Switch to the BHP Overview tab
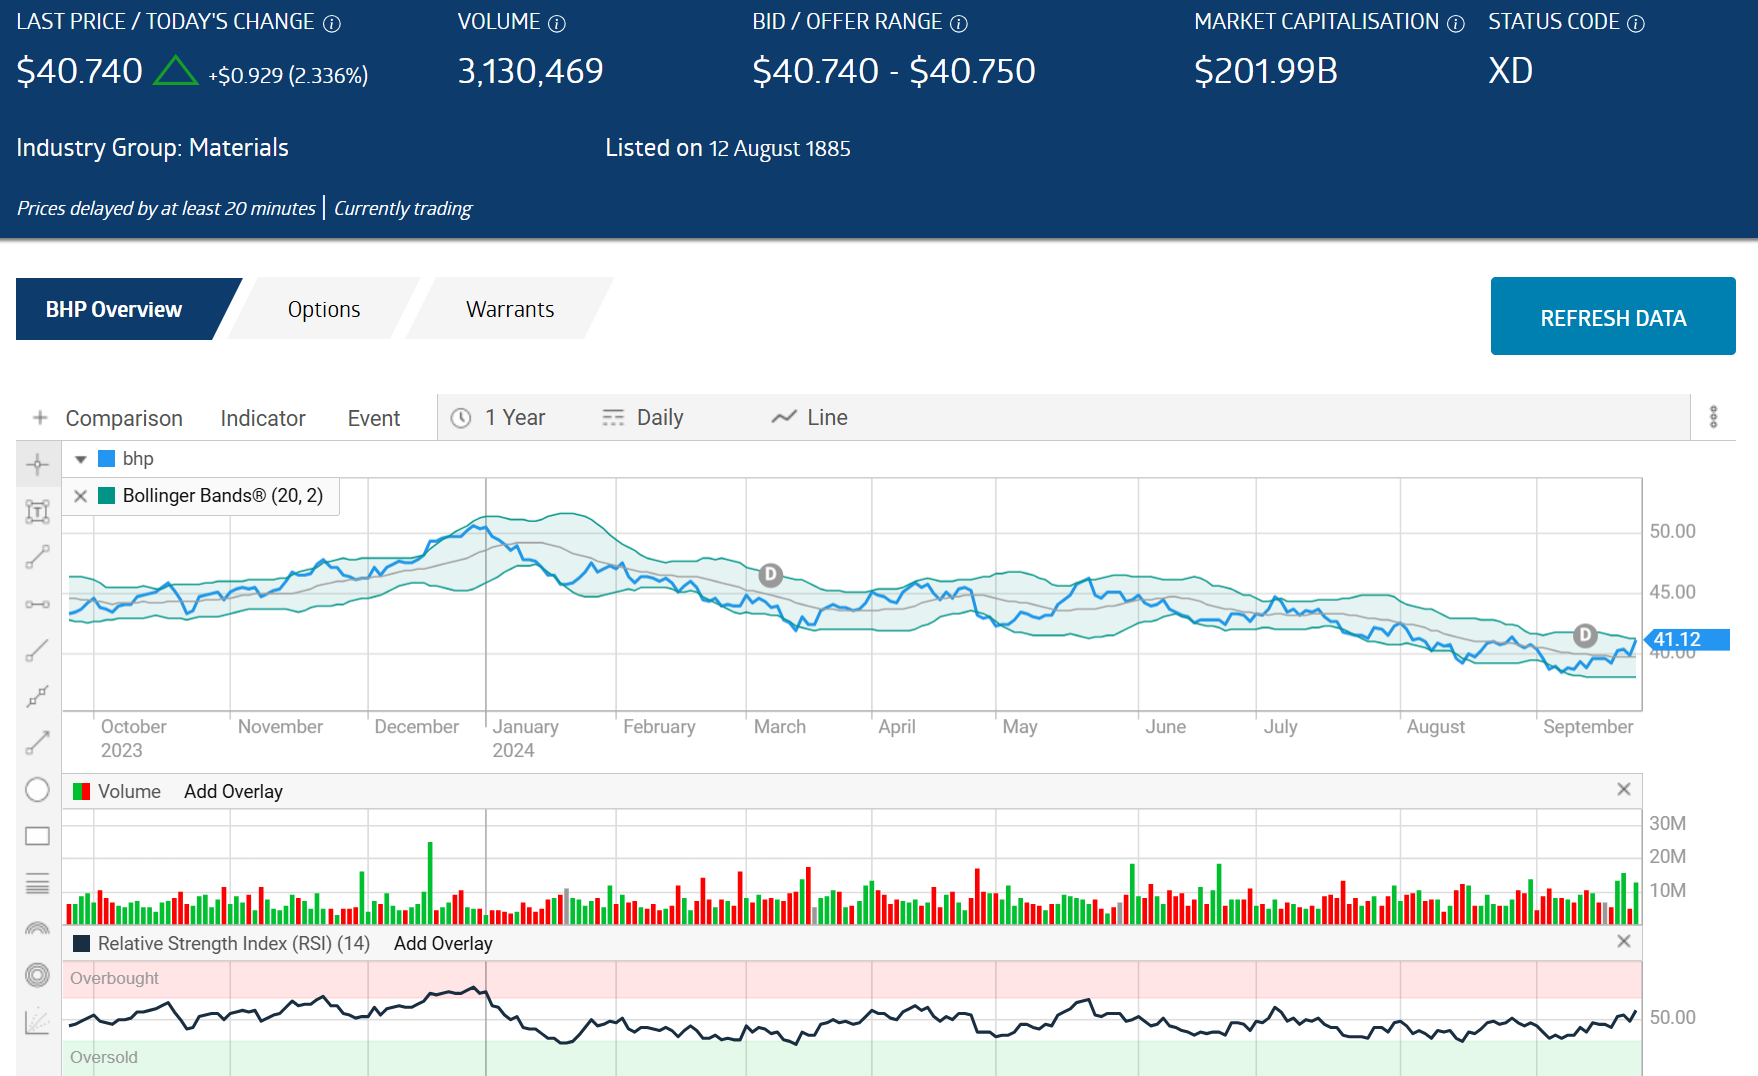 114,309
